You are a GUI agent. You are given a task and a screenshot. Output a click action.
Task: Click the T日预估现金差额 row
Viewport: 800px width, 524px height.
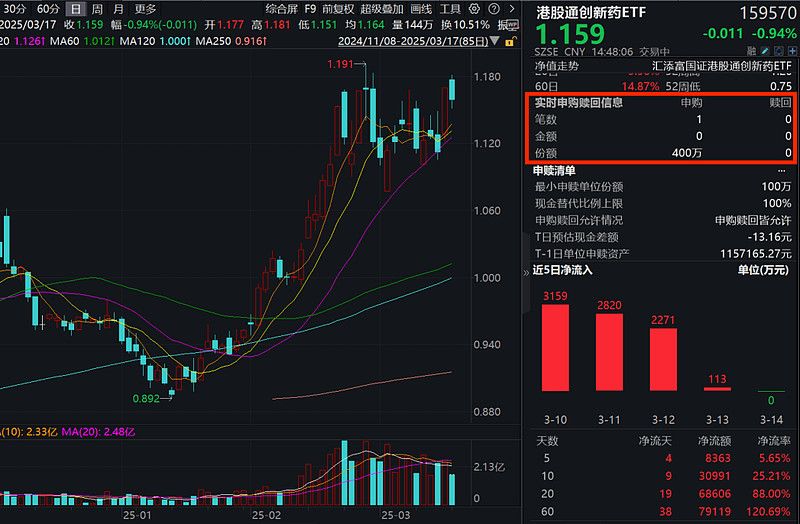click(x=663, y=237)
